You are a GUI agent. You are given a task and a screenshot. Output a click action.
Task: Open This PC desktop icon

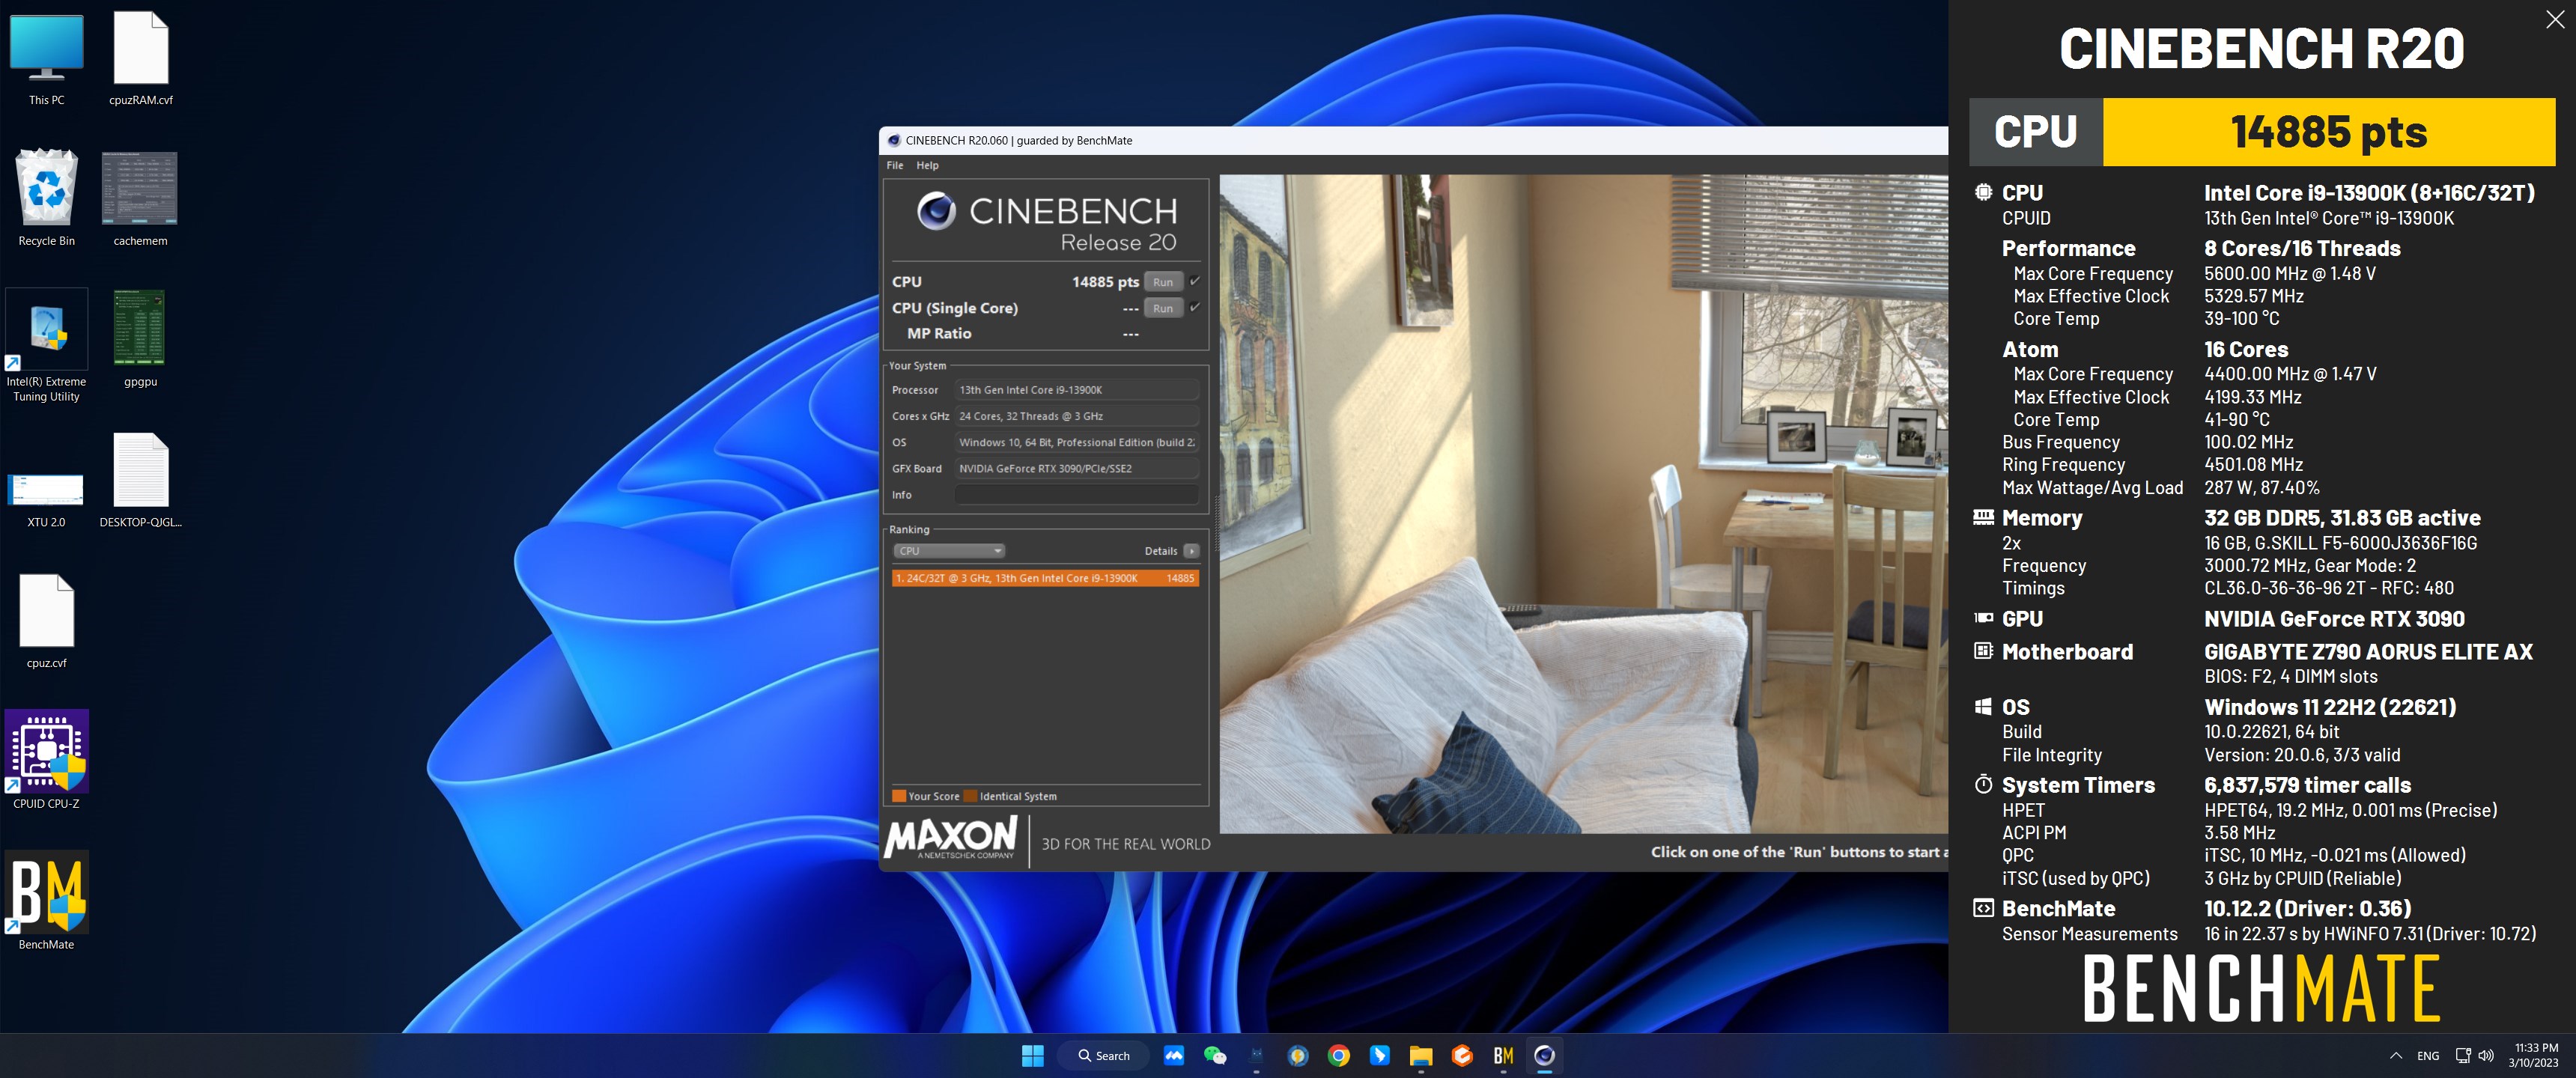pyautogui.click(x=46, y=58)
